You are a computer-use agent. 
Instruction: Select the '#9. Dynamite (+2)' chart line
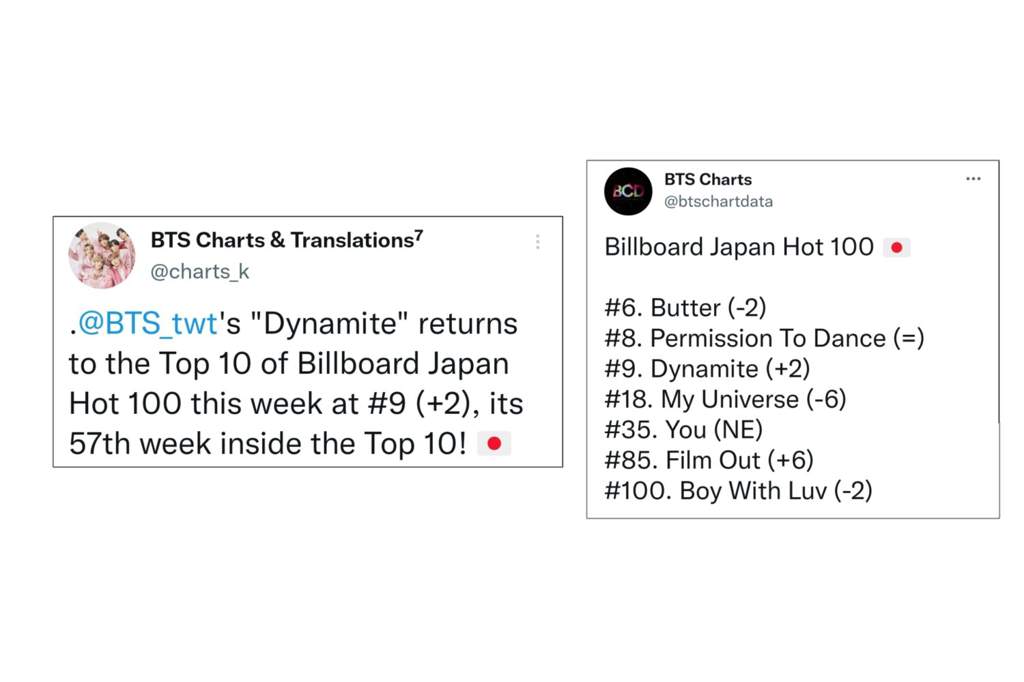point(707,369)
